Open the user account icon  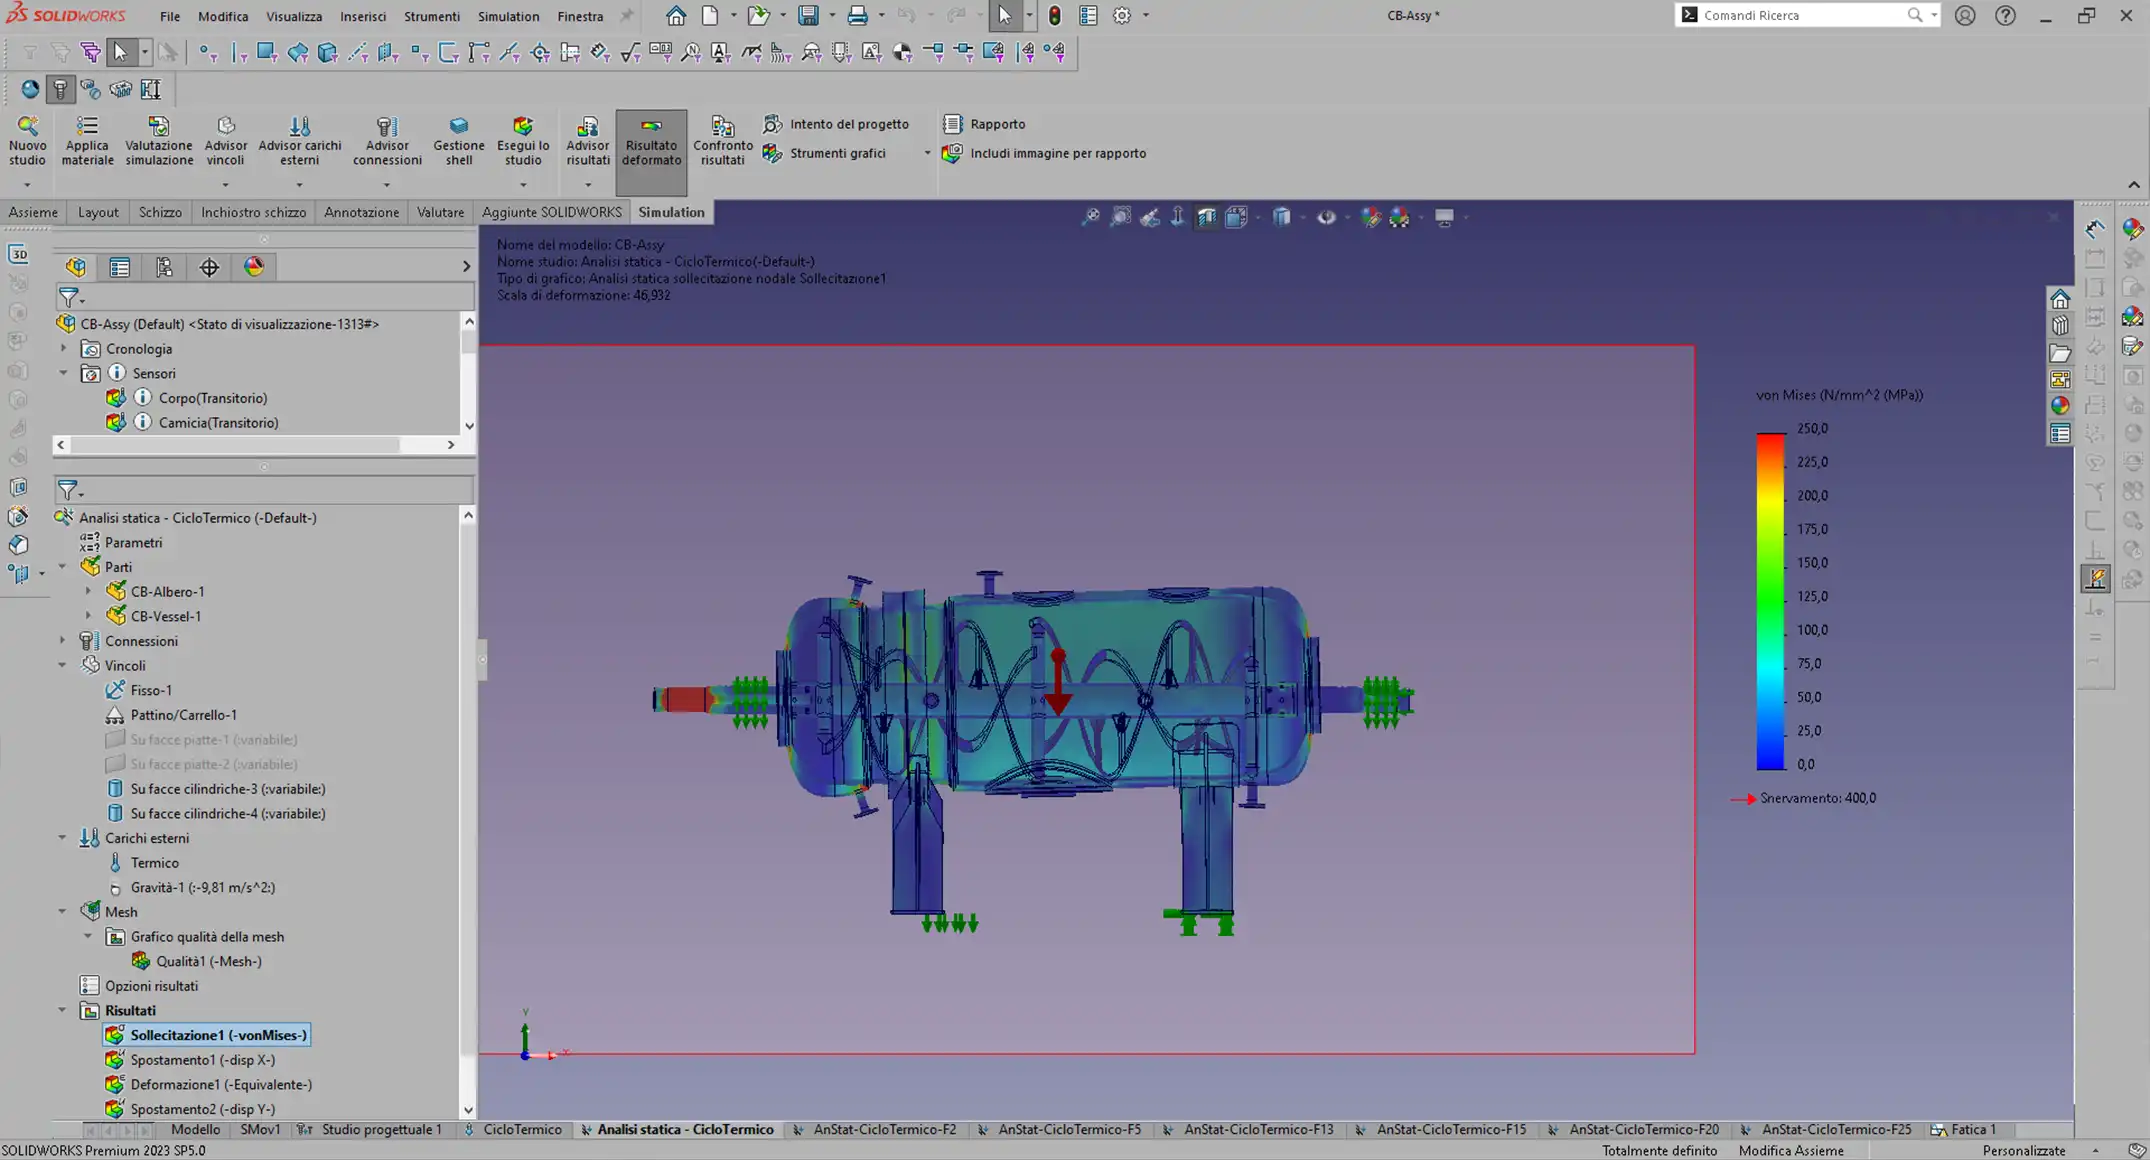pyautogui.click(x=1965, y=16)
